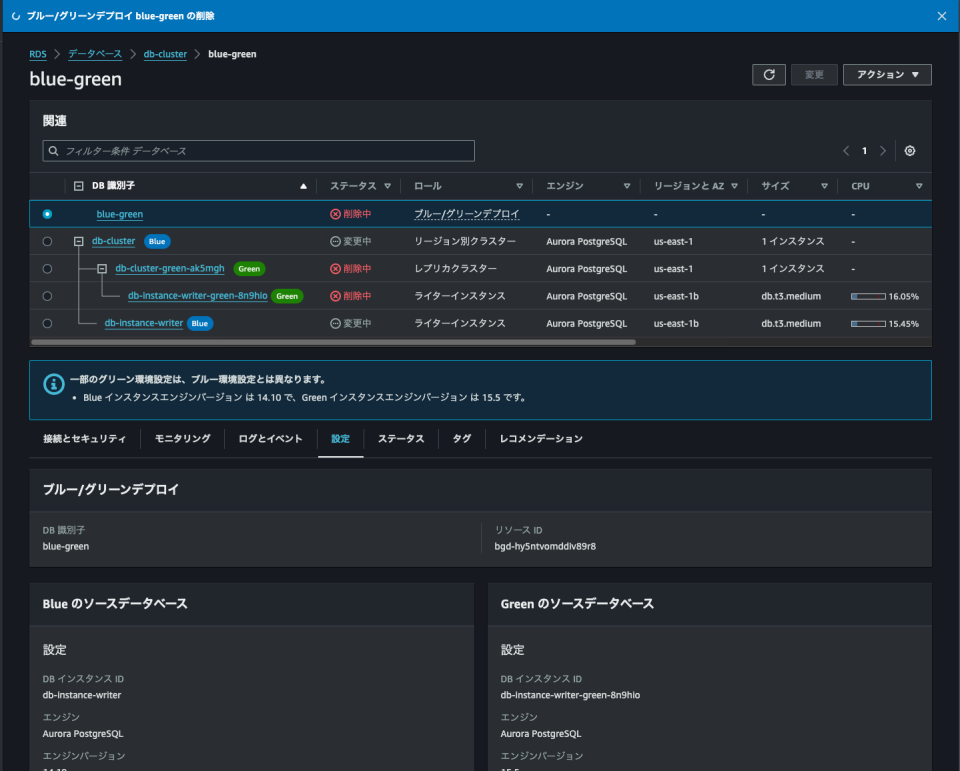
Task: Open the アクション dropdown menu
Action: [886, 74]
